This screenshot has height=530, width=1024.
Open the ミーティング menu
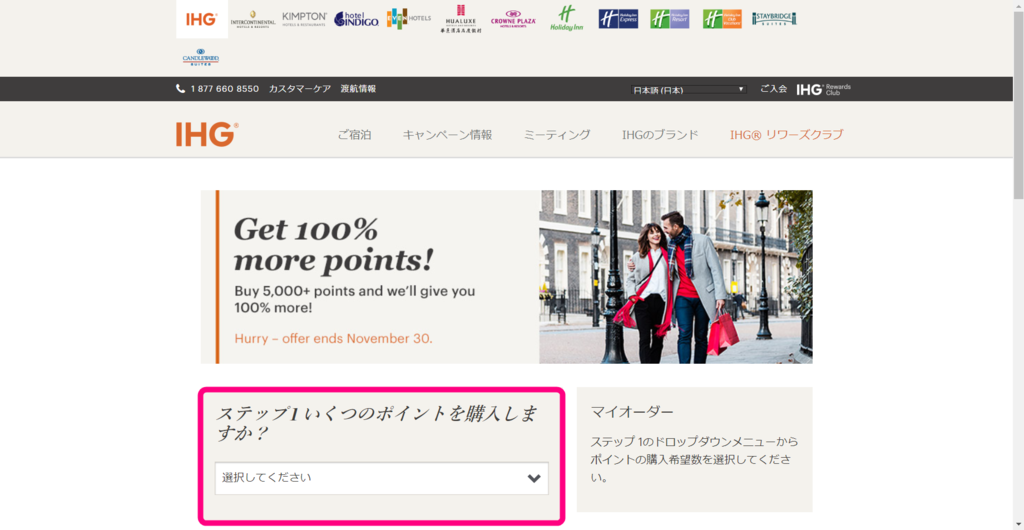[x=557, y=135]
